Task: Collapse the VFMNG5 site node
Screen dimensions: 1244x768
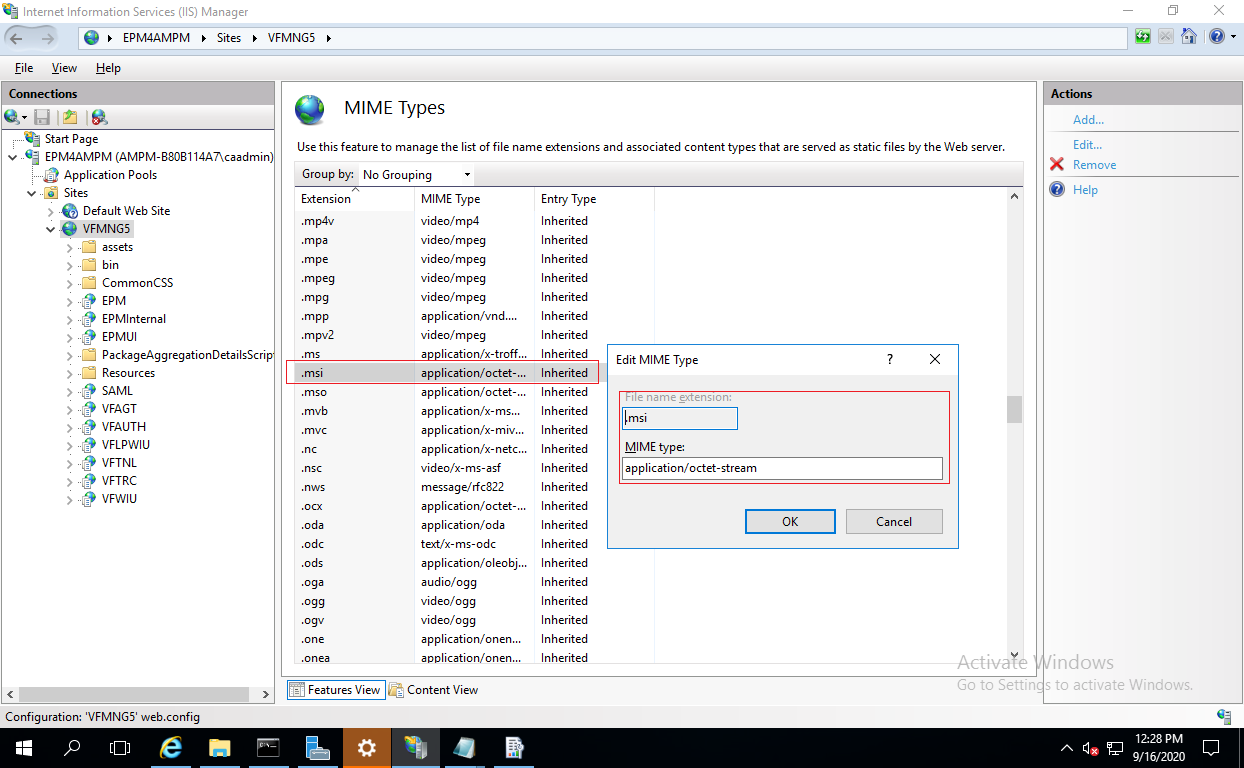Action: [x=51, y=229]
